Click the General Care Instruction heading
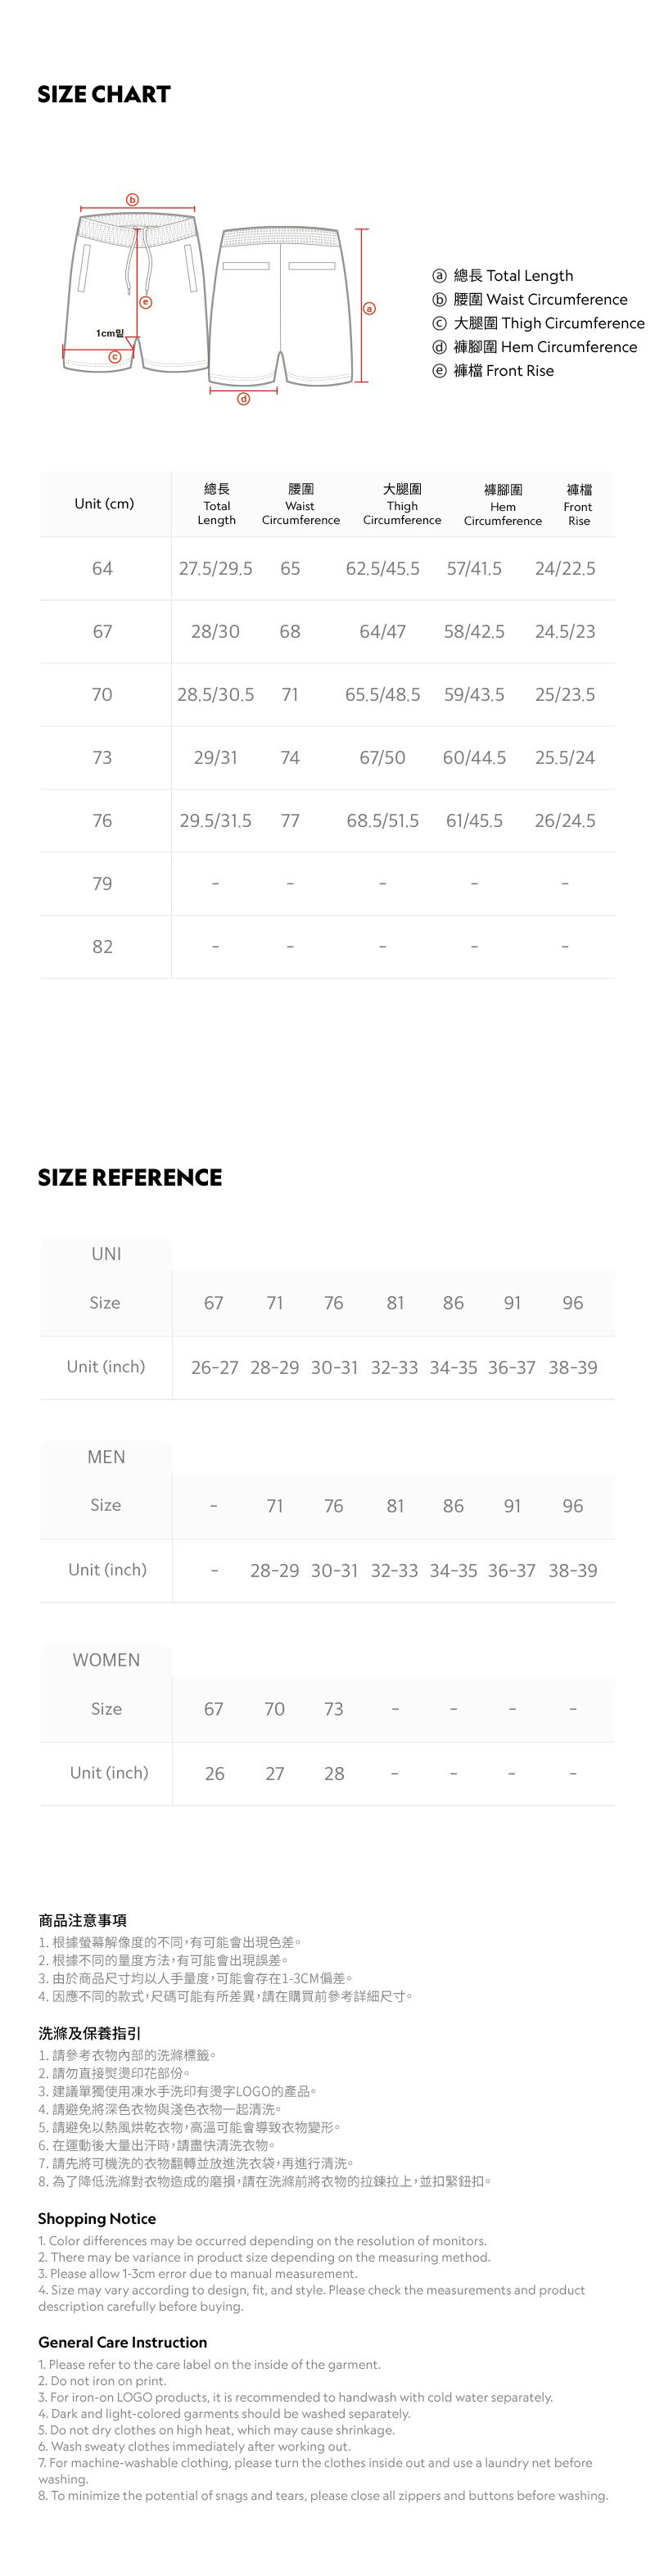 (123, 2342)
